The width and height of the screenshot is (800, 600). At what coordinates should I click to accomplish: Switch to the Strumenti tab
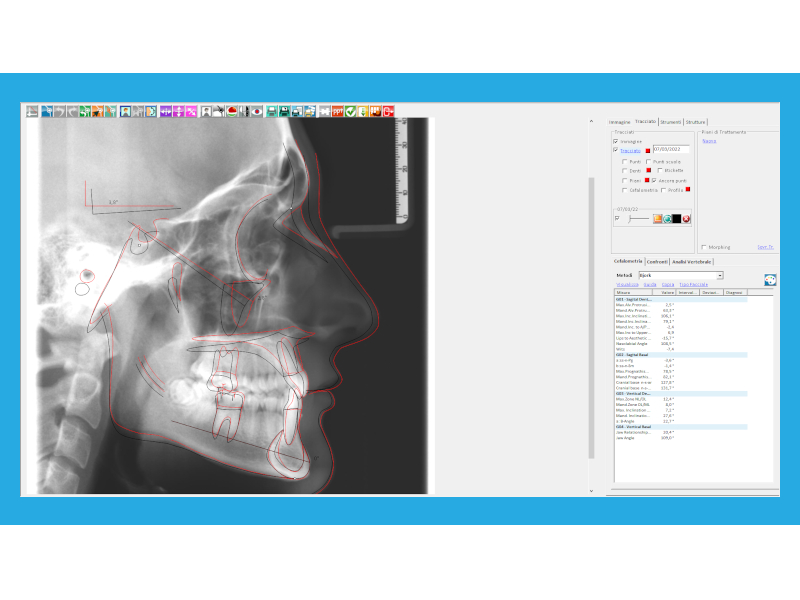[670, 122]
